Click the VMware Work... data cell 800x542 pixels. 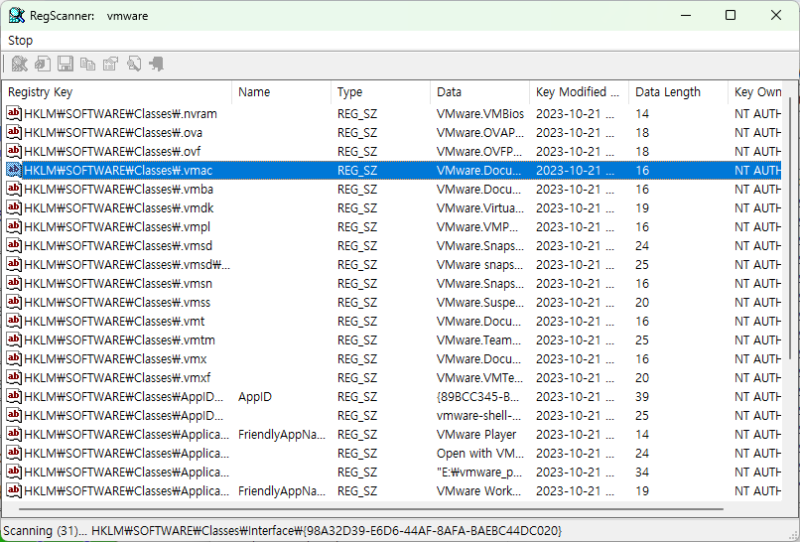[479, 491]
